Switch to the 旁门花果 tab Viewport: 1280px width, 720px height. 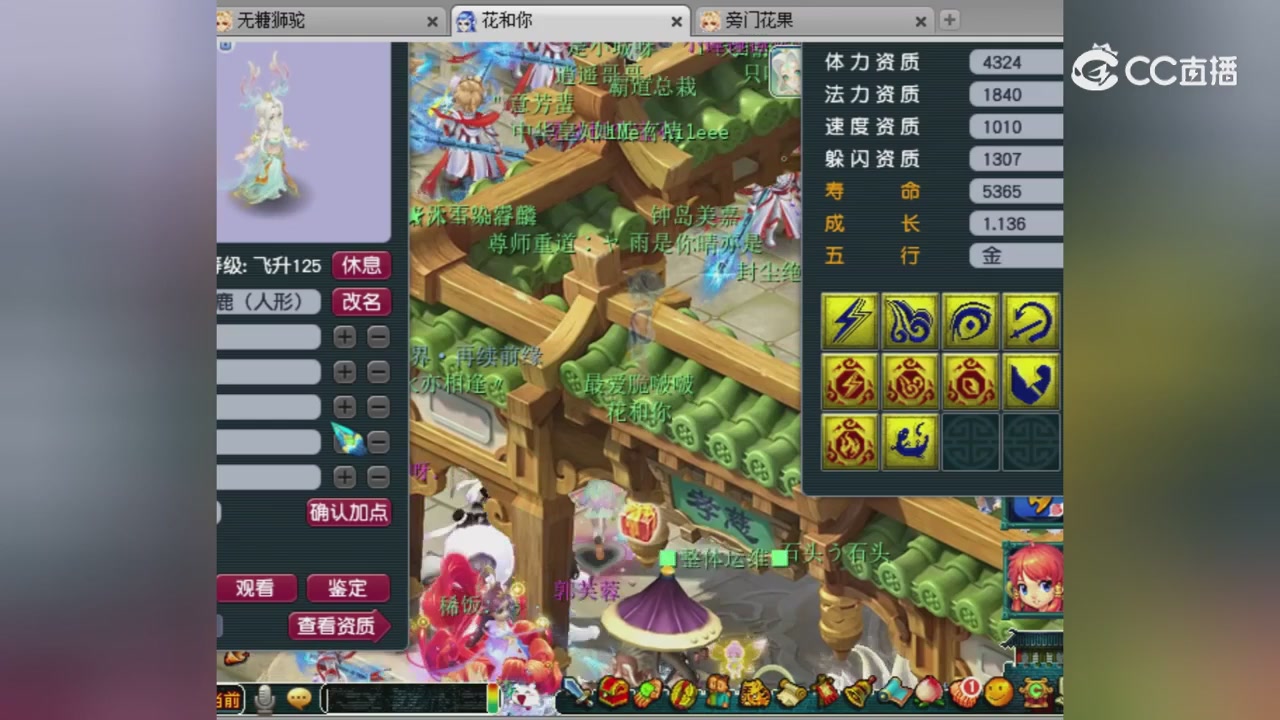pos(812,20)
